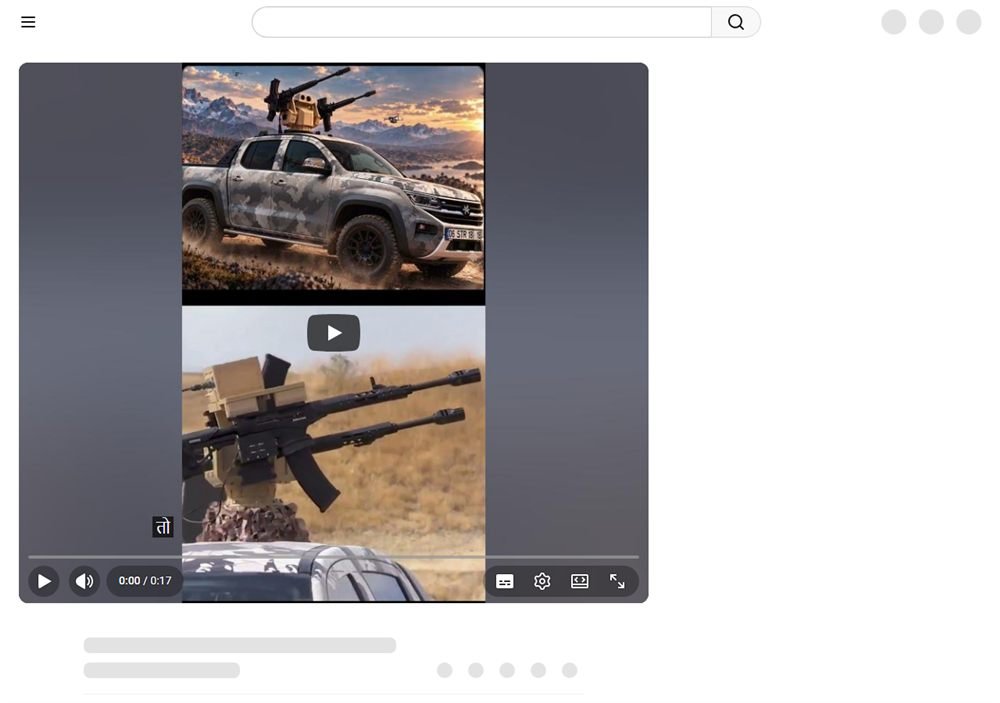
Task: Click the search magnifier button
Action: pos(735,22)
